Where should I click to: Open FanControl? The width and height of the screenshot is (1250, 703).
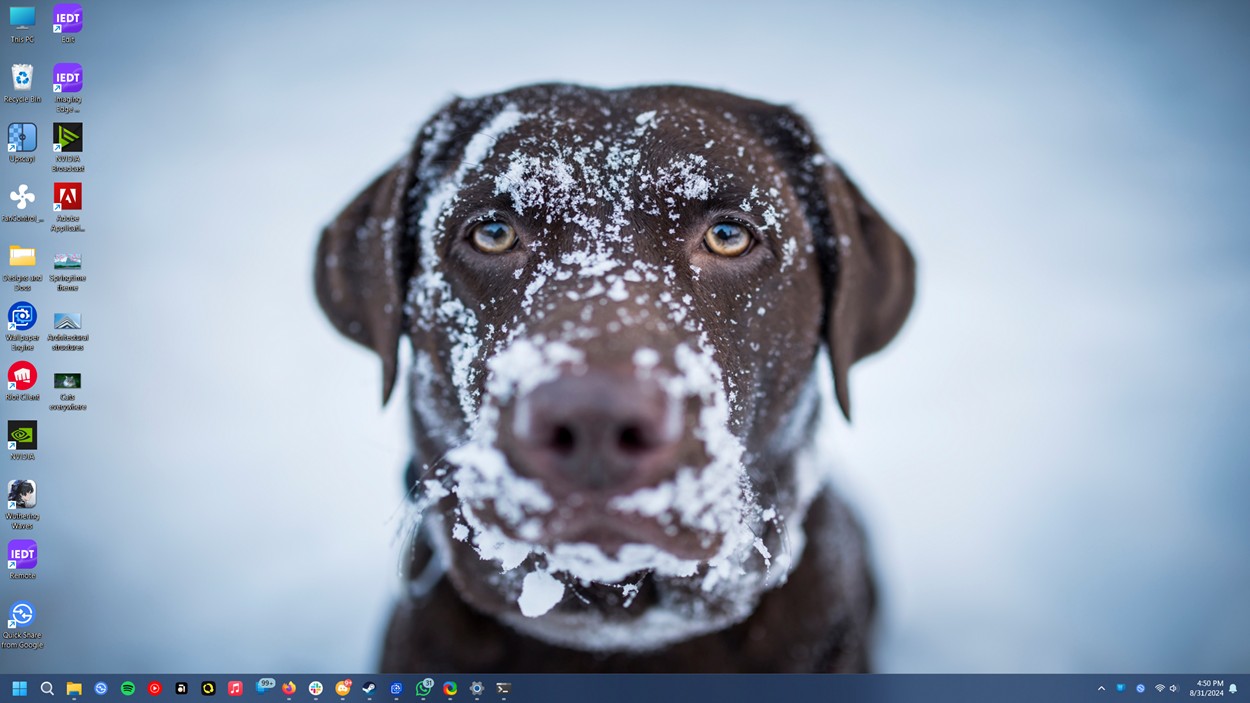pos(22,198)
